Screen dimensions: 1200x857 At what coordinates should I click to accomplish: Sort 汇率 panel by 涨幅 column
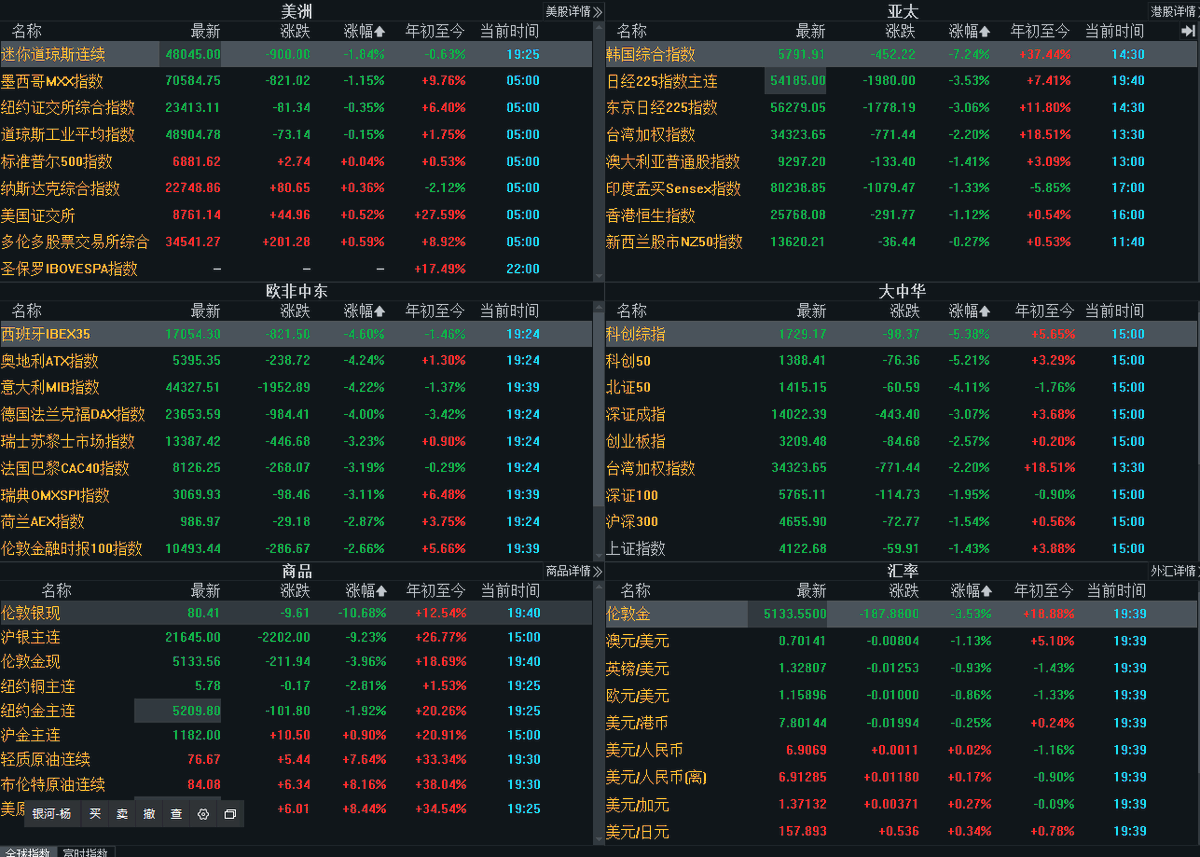point(970,590)
